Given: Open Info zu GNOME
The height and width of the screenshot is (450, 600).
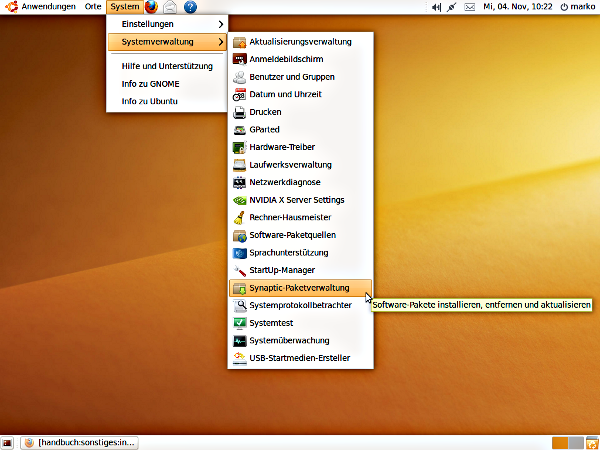Looking at the screenshot, I should [167, 84].
